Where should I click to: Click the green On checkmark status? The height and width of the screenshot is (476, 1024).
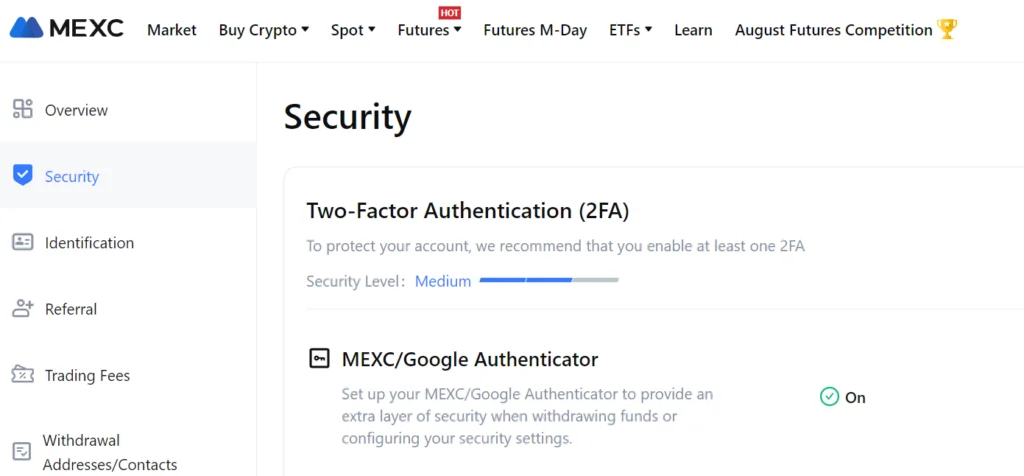pos(842,397)
